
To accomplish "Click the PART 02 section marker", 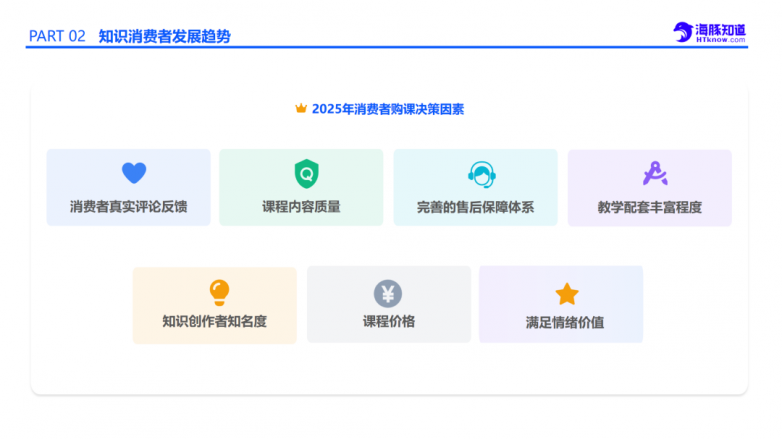I will [57, 36].
